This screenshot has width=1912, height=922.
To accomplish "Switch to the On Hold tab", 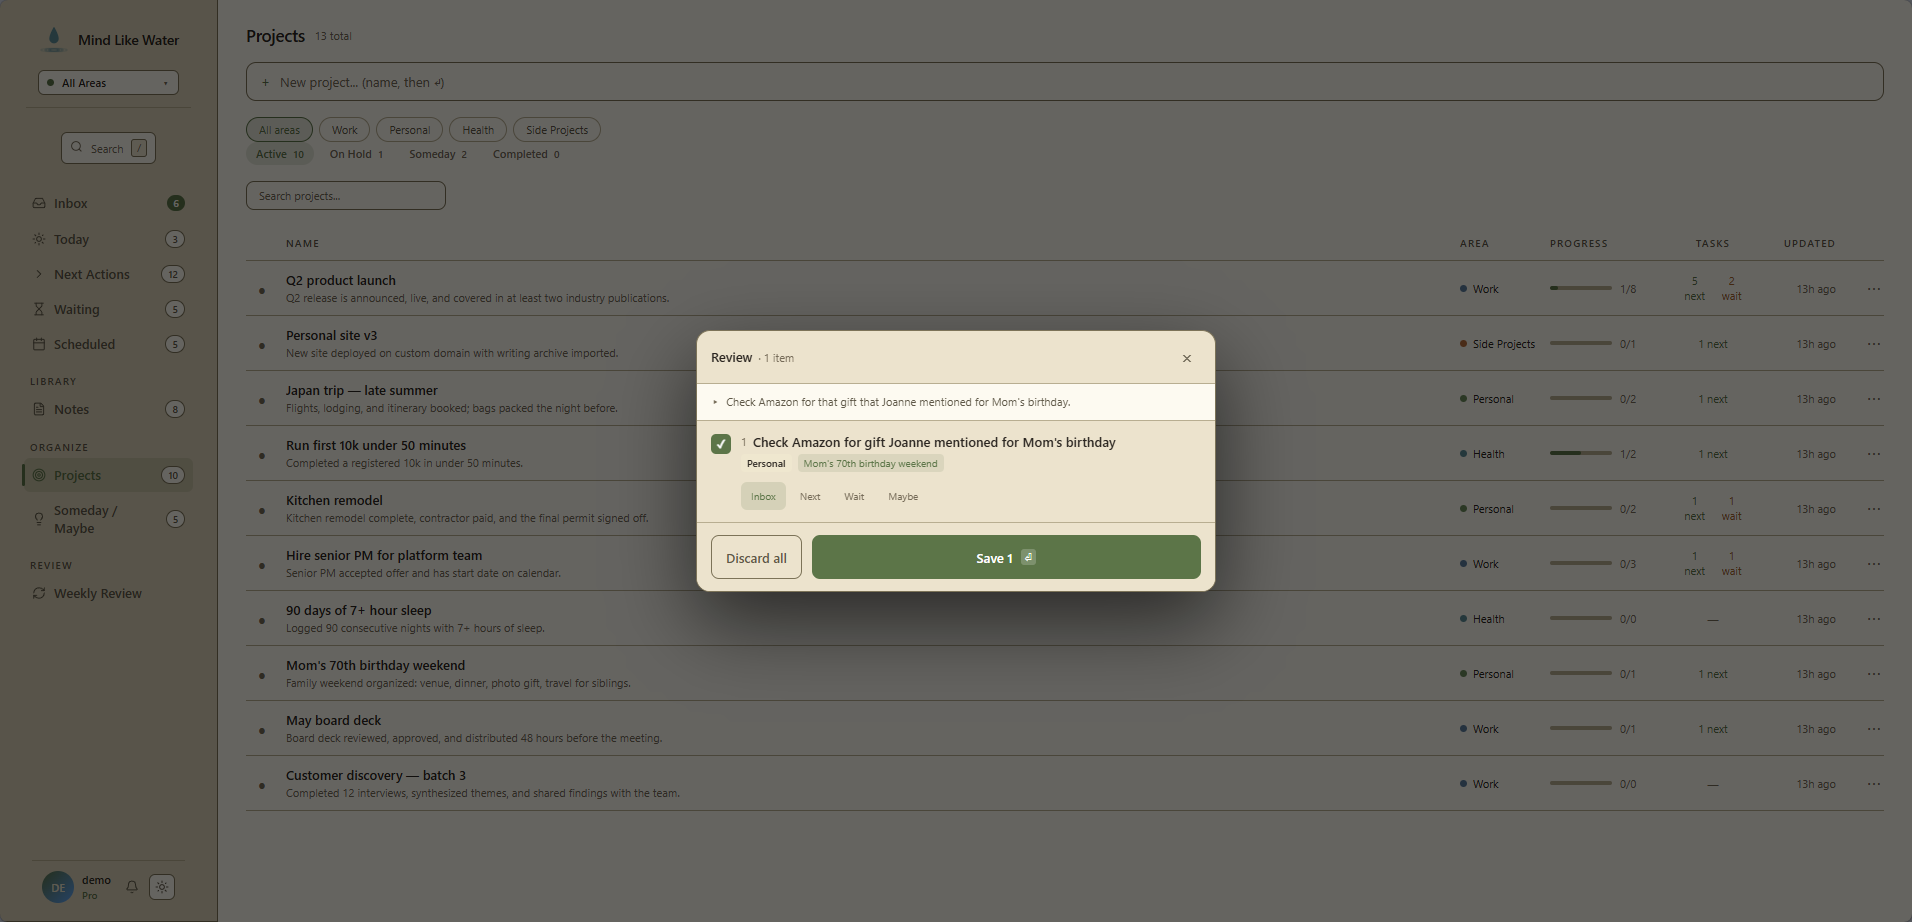I will coord(357,154).
